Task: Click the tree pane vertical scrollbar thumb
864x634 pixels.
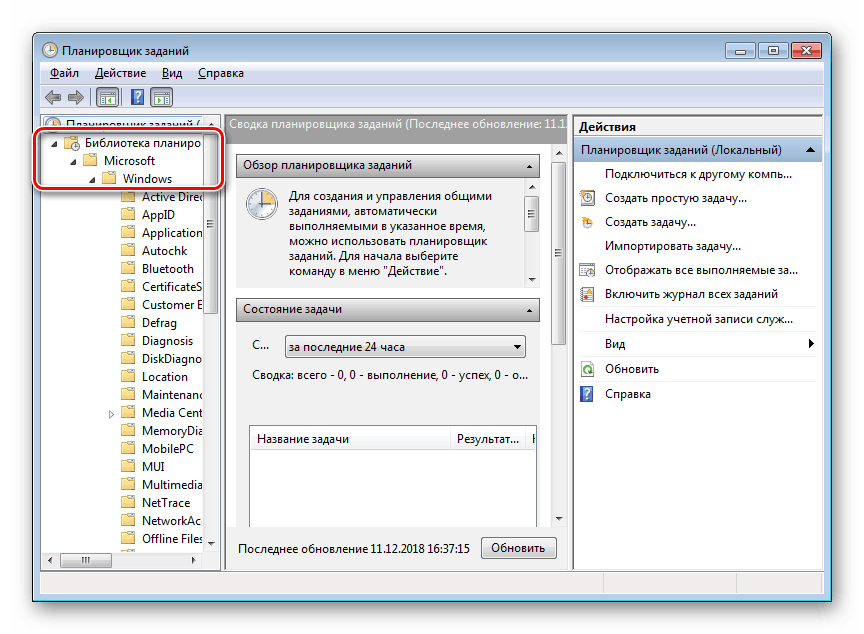Action: (x=210, y=223)
